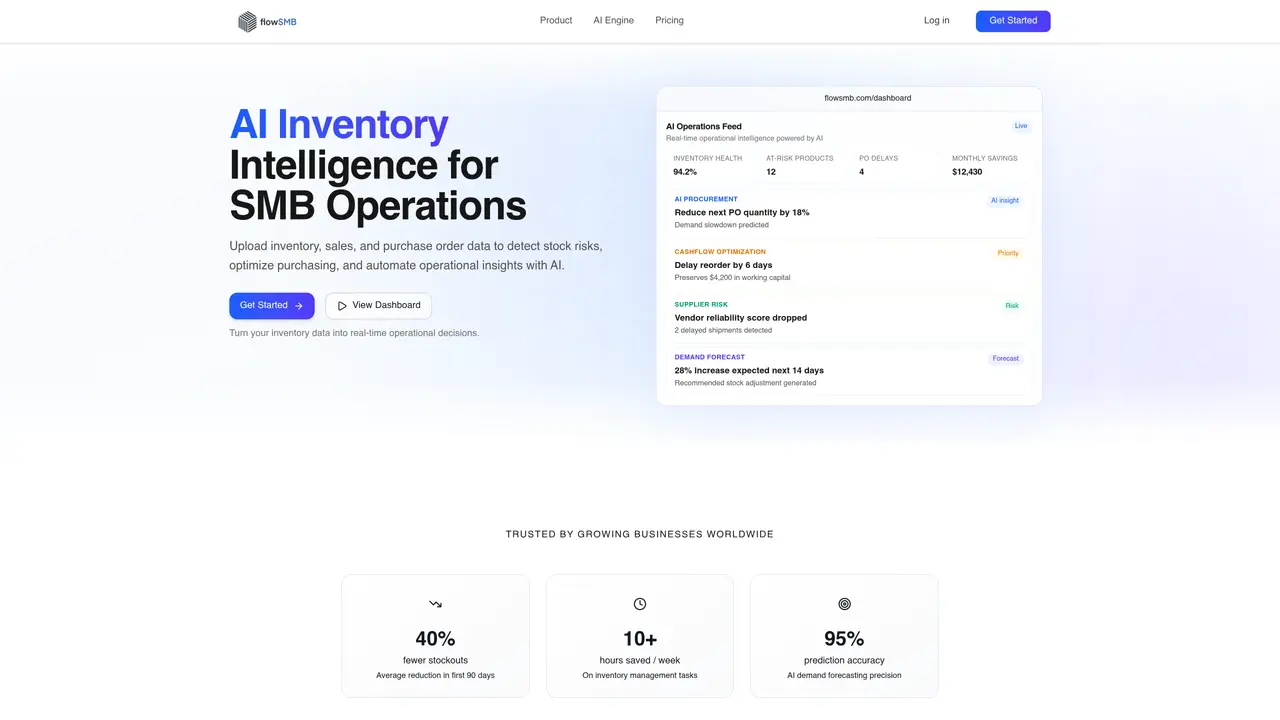Image resolution: width=1280 pixels, height=720 pixels.
Task: Select the Forecast tag on demand card
Action: point(1005,358)
